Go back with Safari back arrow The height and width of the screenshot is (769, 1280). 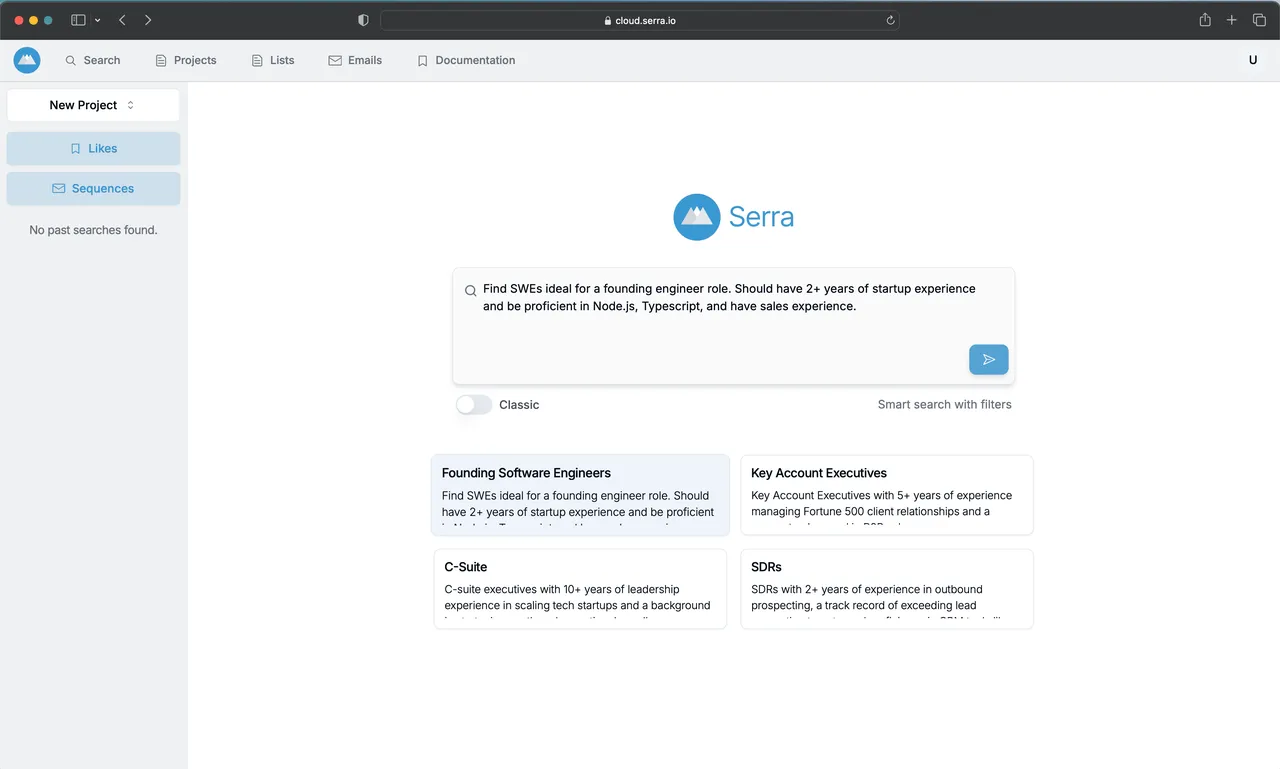(122, 20)
